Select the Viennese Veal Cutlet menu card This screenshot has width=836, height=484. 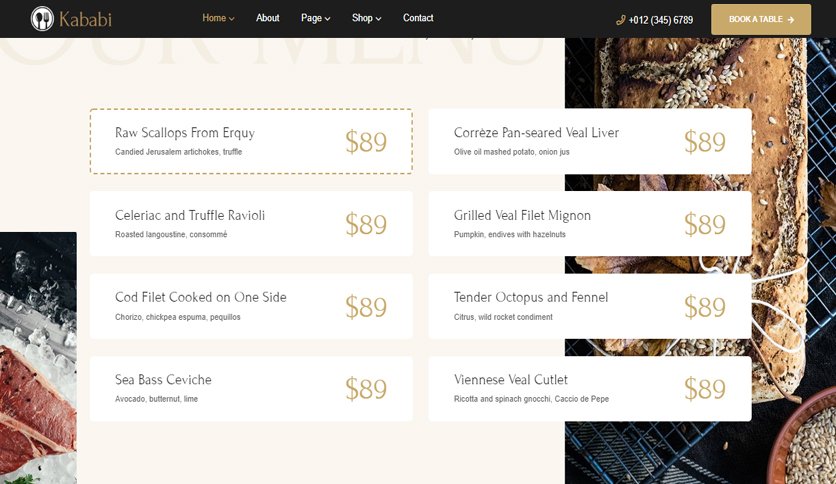[x=590, y=389]
